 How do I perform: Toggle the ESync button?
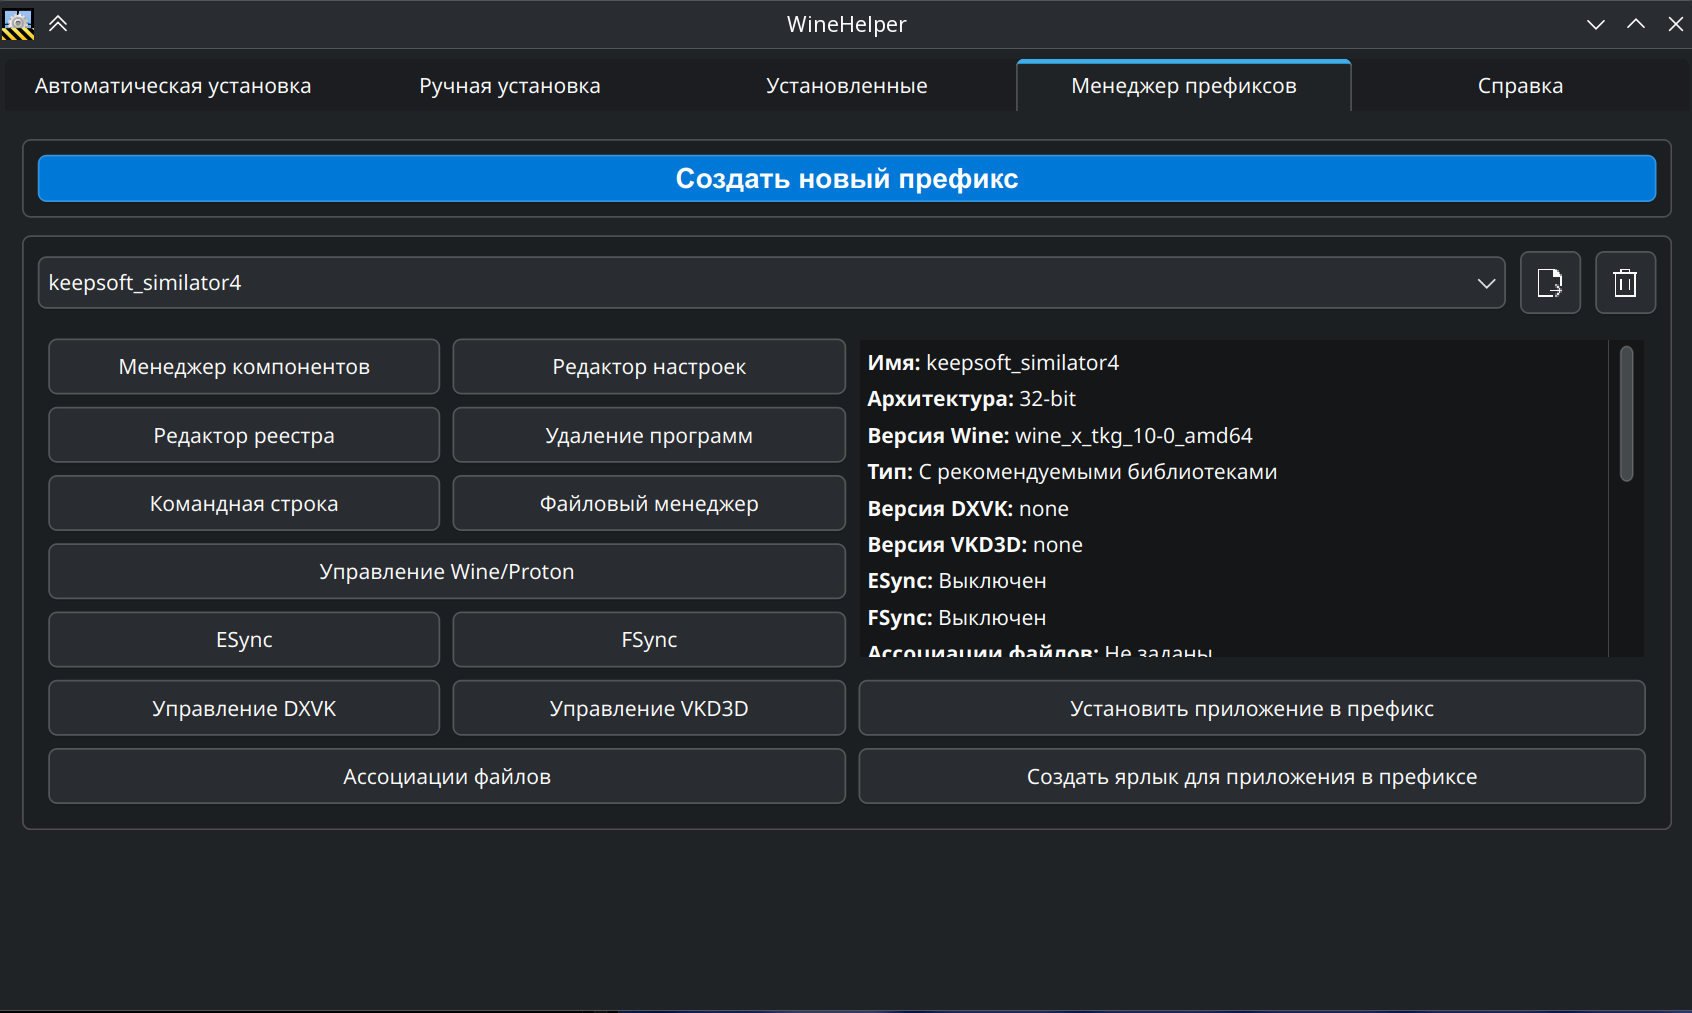pos(244,640)
